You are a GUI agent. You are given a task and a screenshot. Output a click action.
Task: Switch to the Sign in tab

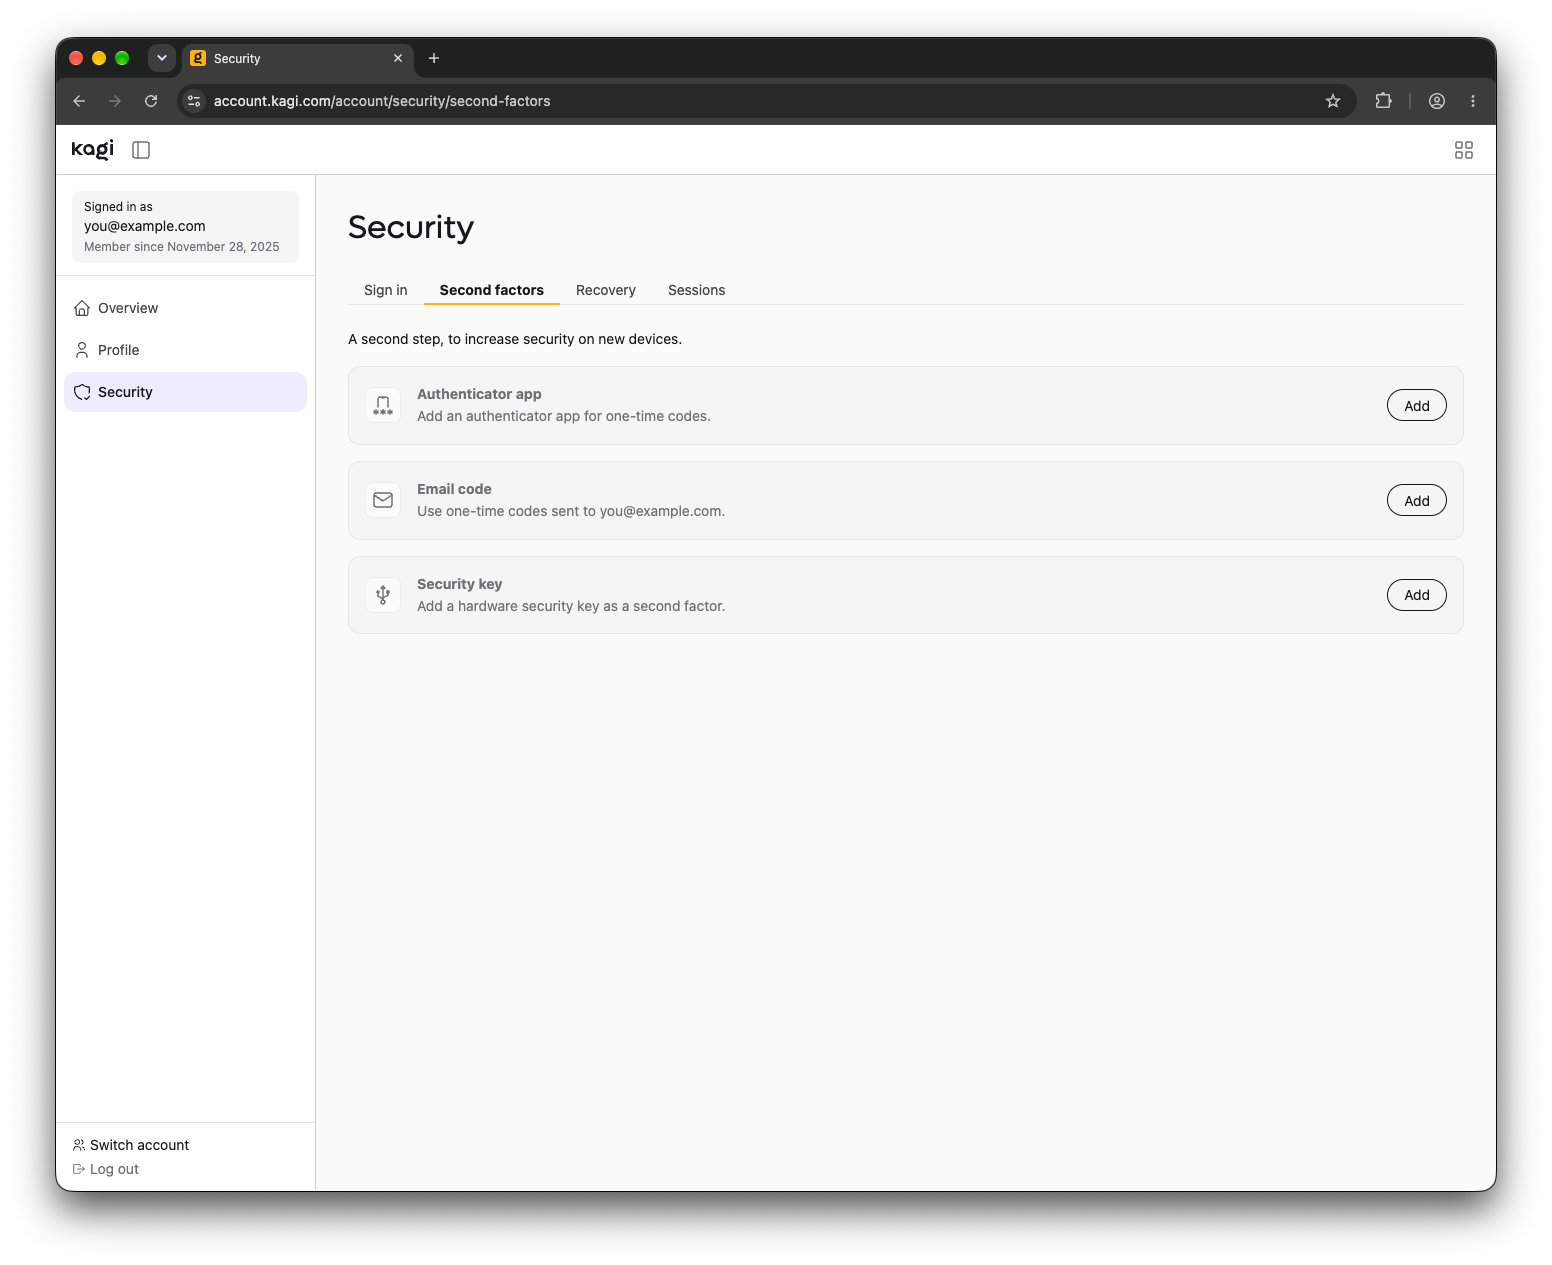pos(386,290)
